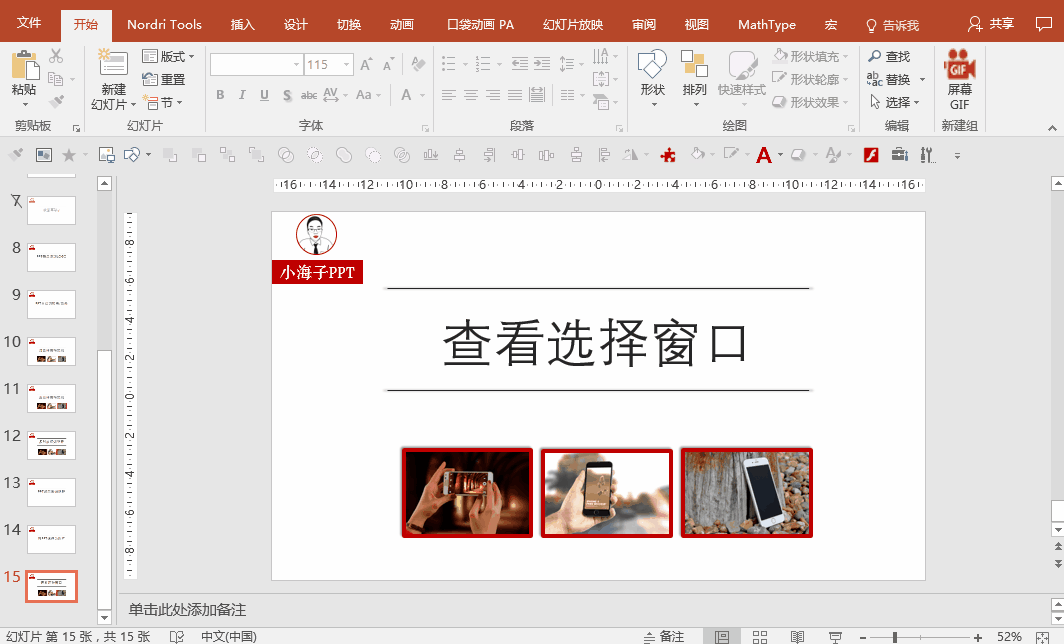
Task: Click the red puzzle piece add-in icon
Action: pos(669,155)
